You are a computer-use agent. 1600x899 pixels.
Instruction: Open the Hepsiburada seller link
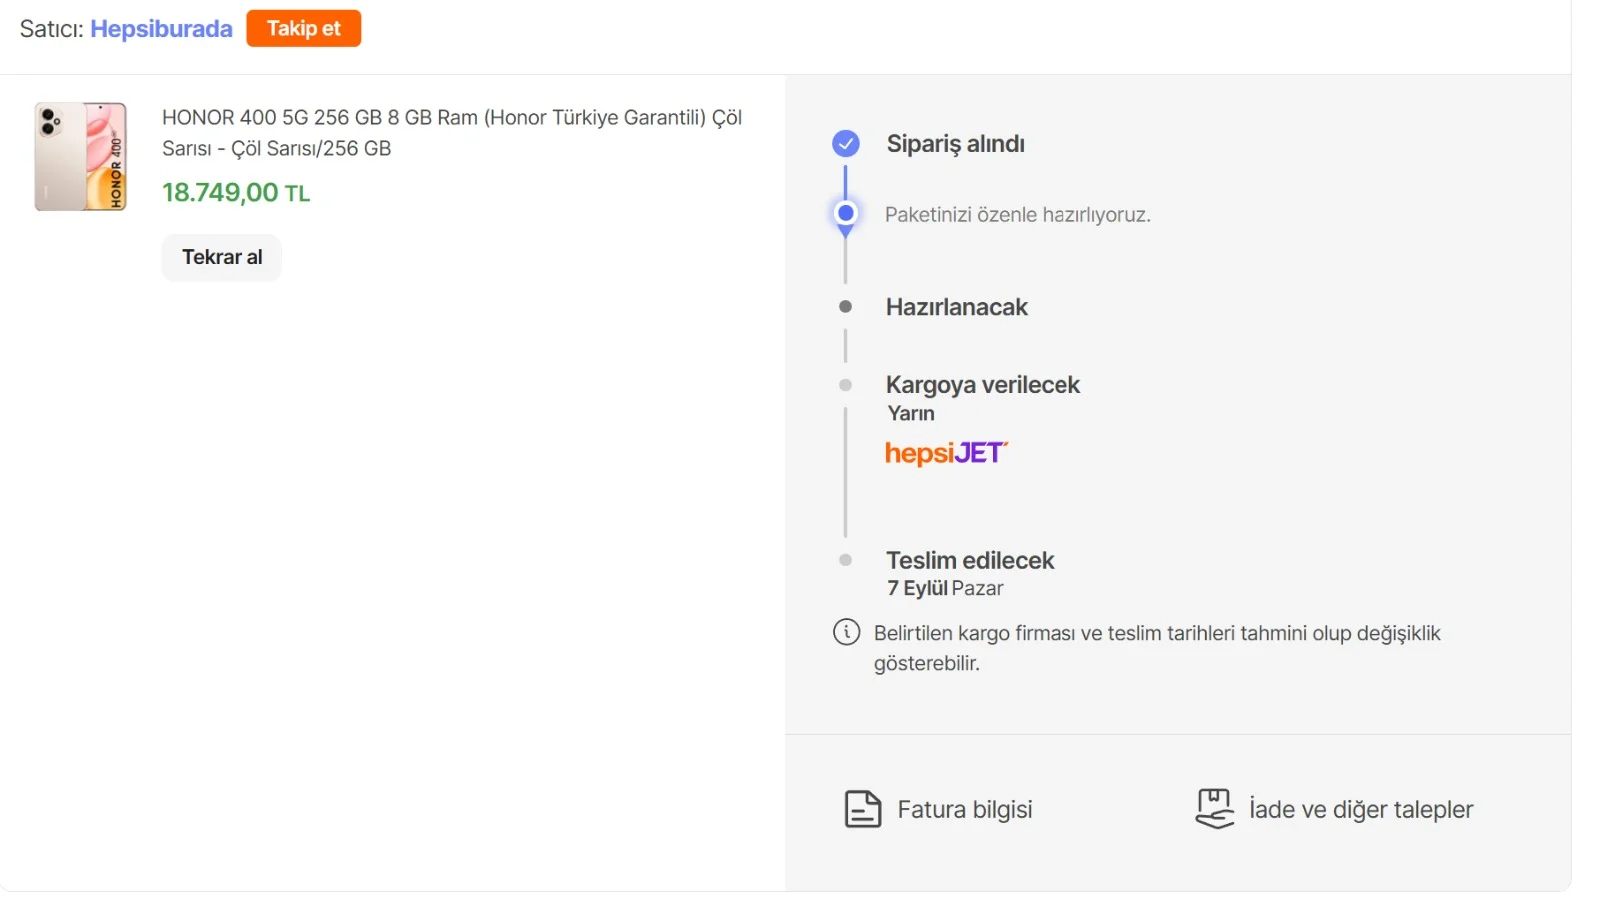tap(161, 29)
